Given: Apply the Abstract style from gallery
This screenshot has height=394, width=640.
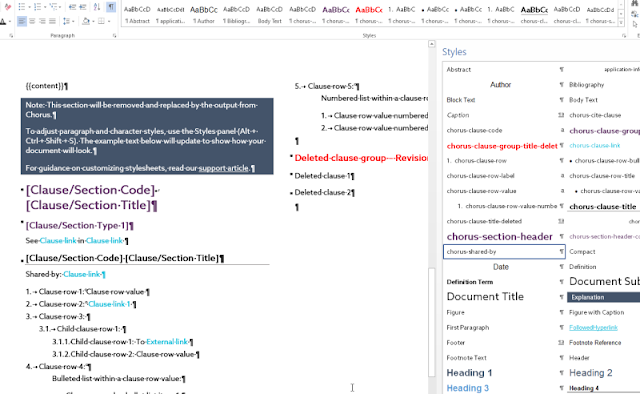Looking at the screenshot, I should tap(137, 15).
